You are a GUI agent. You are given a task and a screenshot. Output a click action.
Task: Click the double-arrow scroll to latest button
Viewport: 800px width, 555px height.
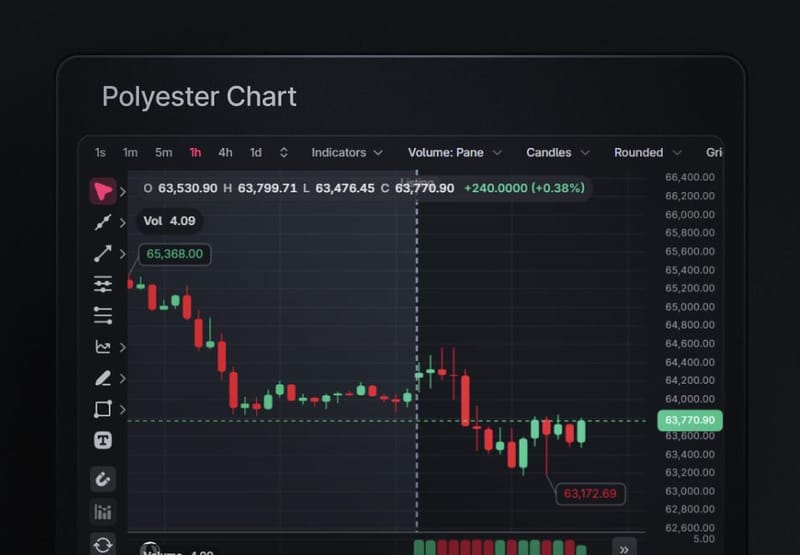624,549
